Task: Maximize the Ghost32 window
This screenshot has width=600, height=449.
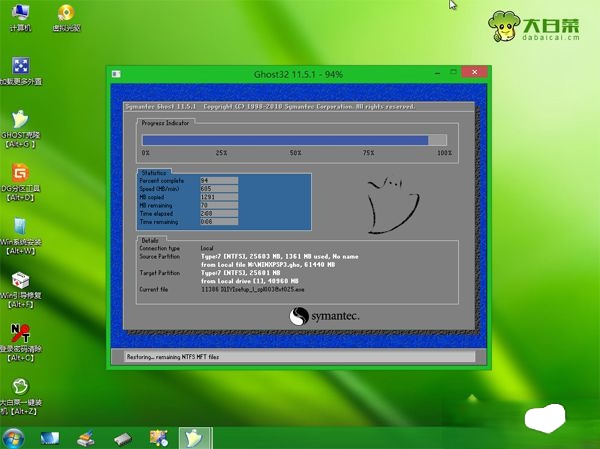Action: coord(453,72)
